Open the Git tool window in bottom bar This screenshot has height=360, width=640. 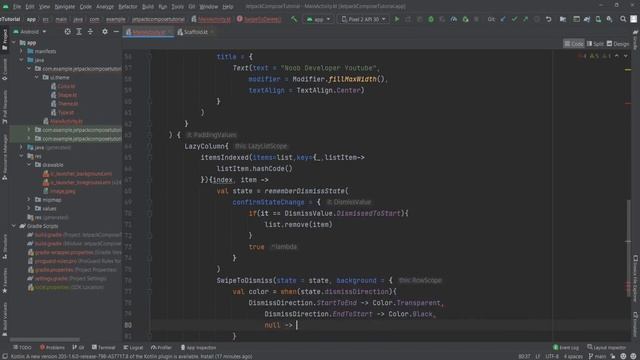78,347
